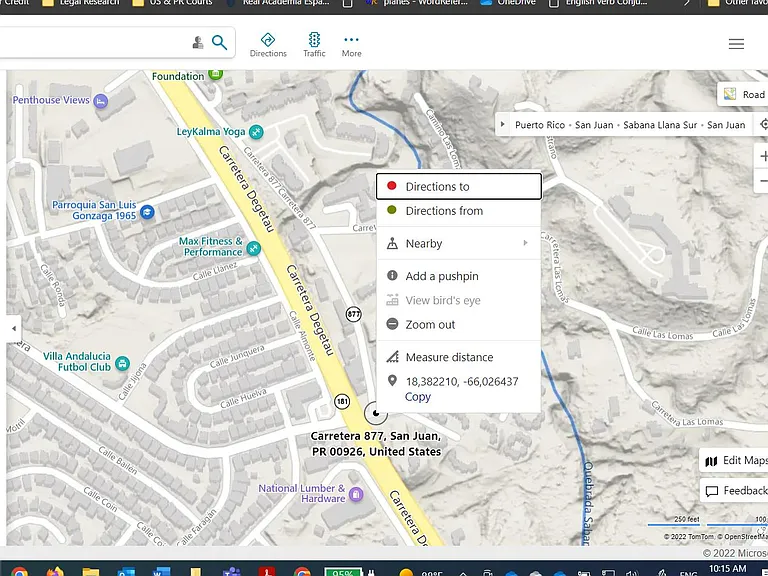Click the Edit Maps button

735,460
